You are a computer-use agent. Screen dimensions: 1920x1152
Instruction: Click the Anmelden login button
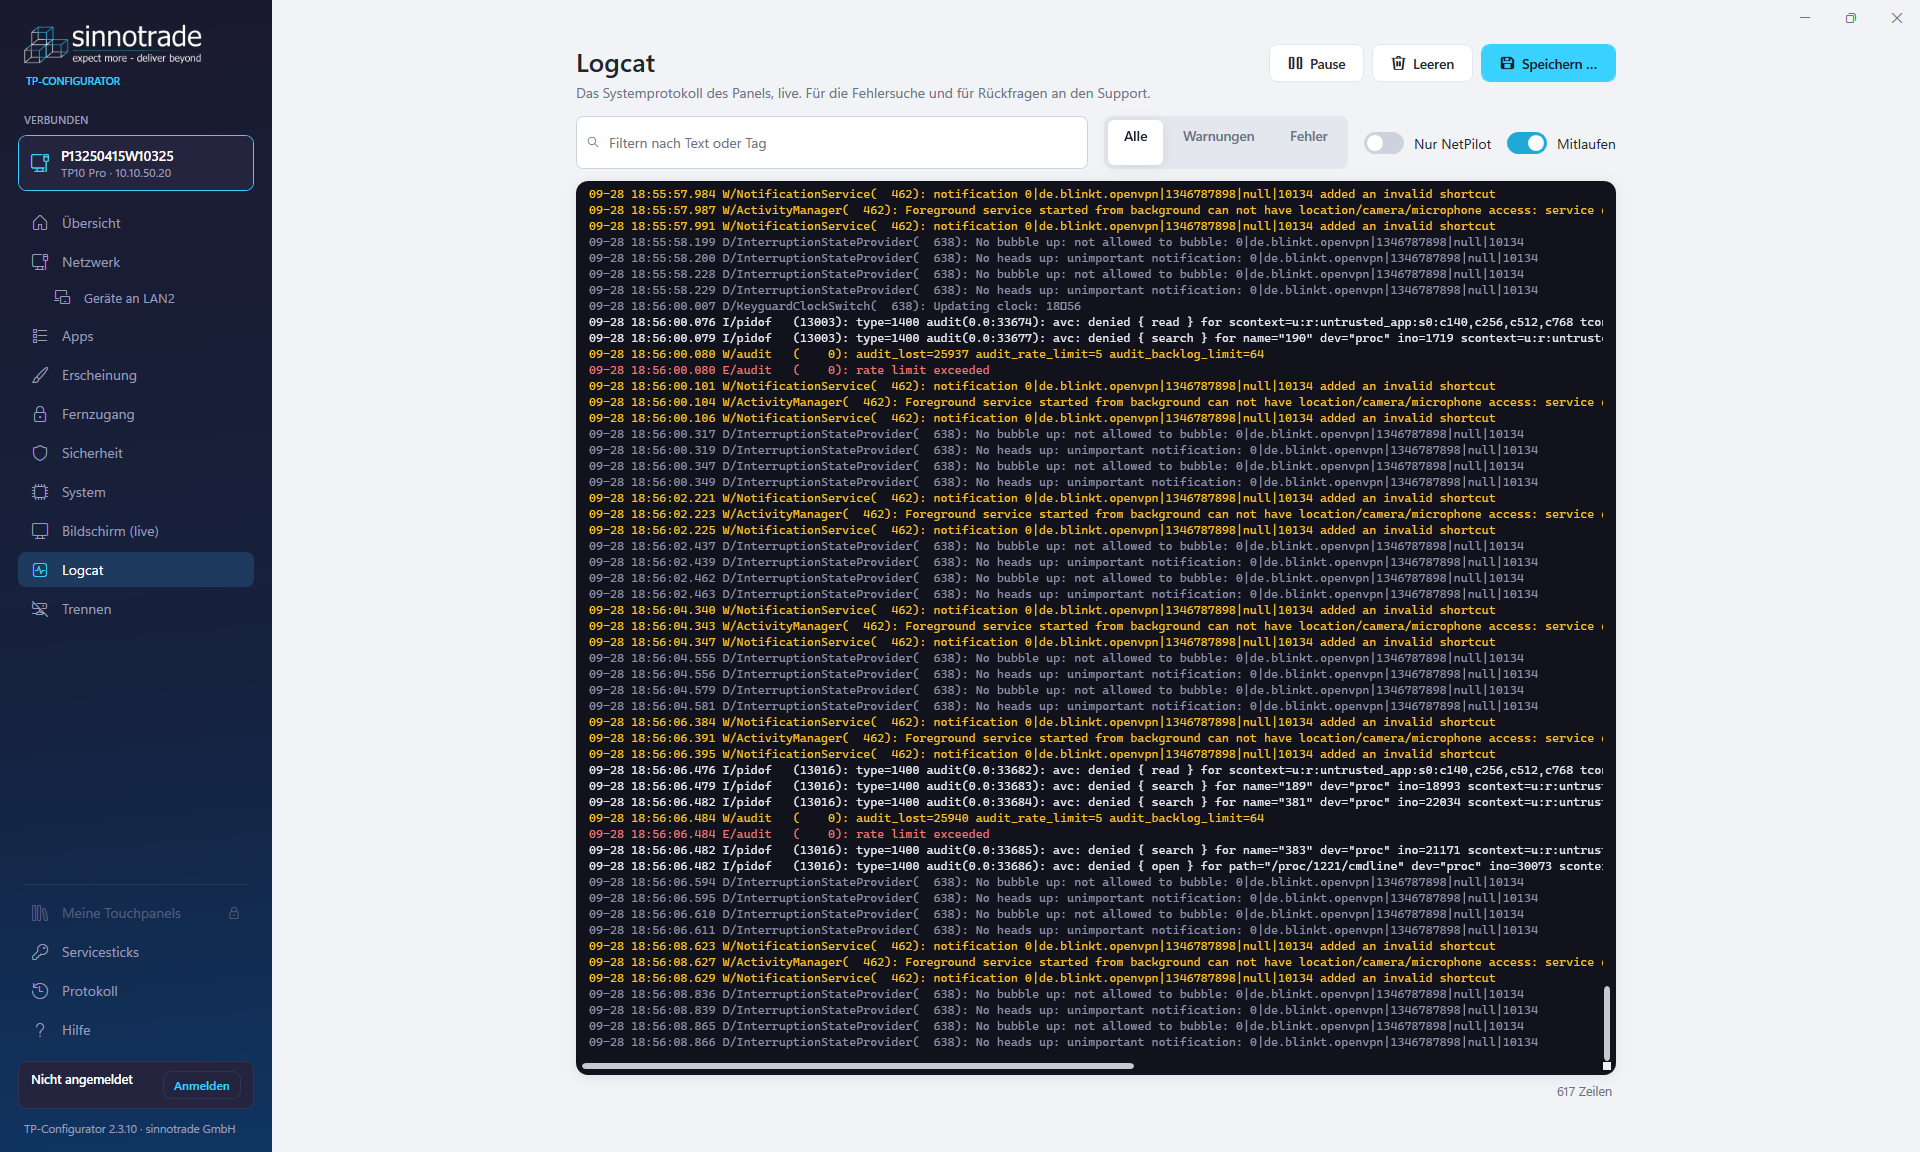pyautogui.click(x=202, y=1086)
